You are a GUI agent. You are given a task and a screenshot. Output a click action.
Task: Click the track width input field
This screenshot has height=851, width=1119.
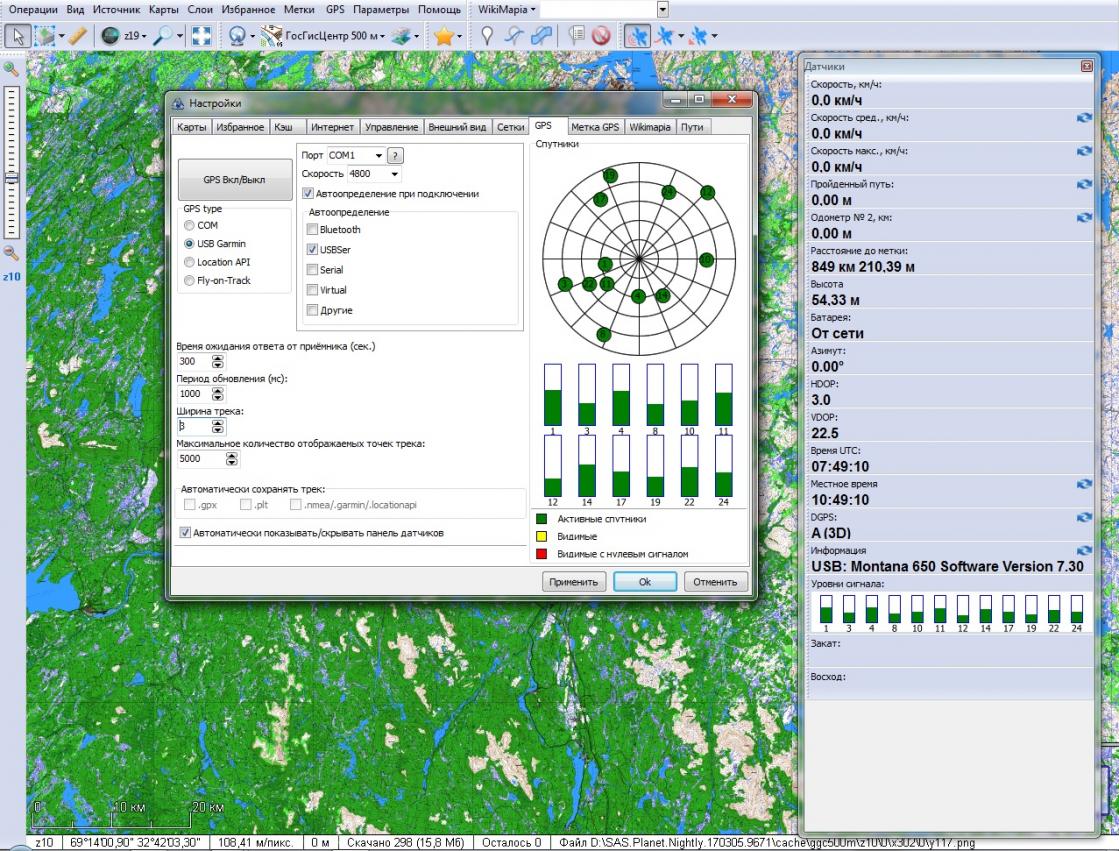193,426
